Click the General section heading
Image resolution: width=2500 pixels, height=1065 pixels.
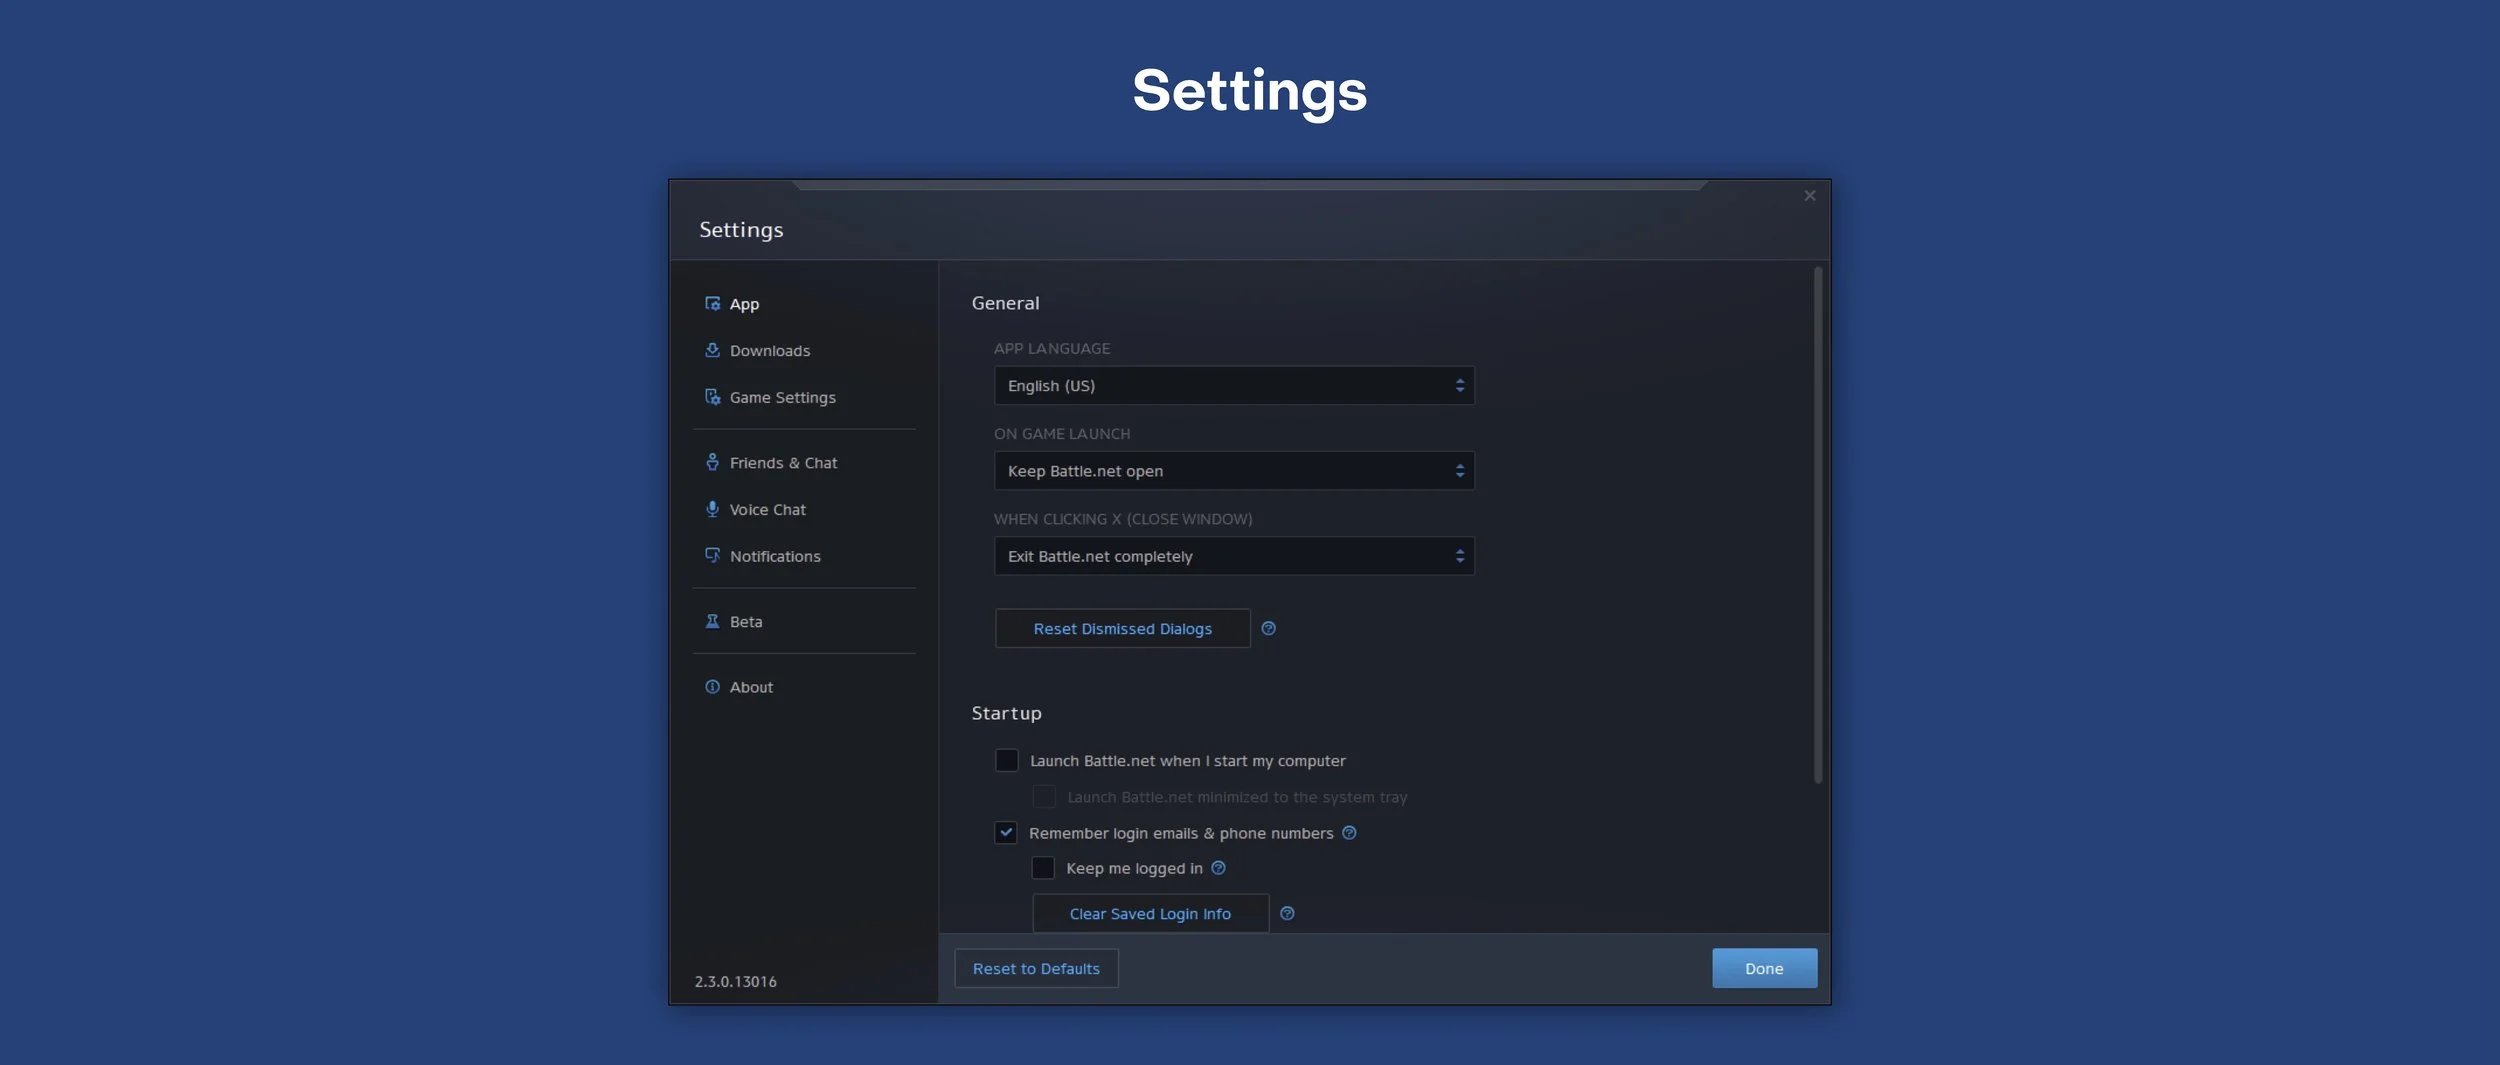tap(1005, 303)
